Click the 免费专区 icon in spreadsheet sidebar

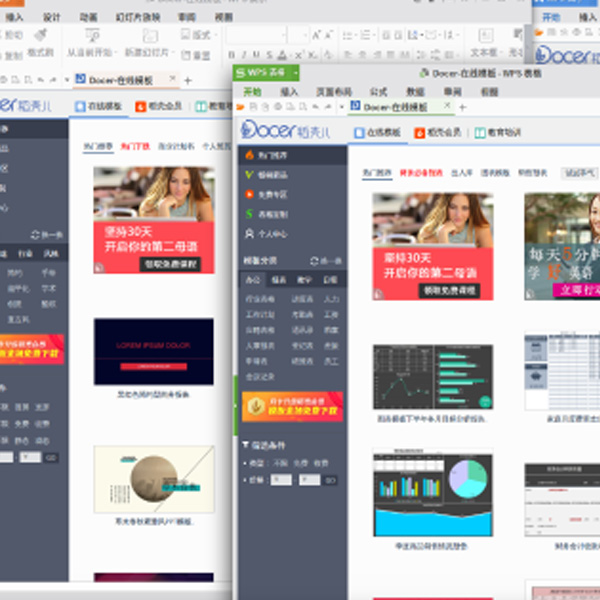(x=249, y=194)
